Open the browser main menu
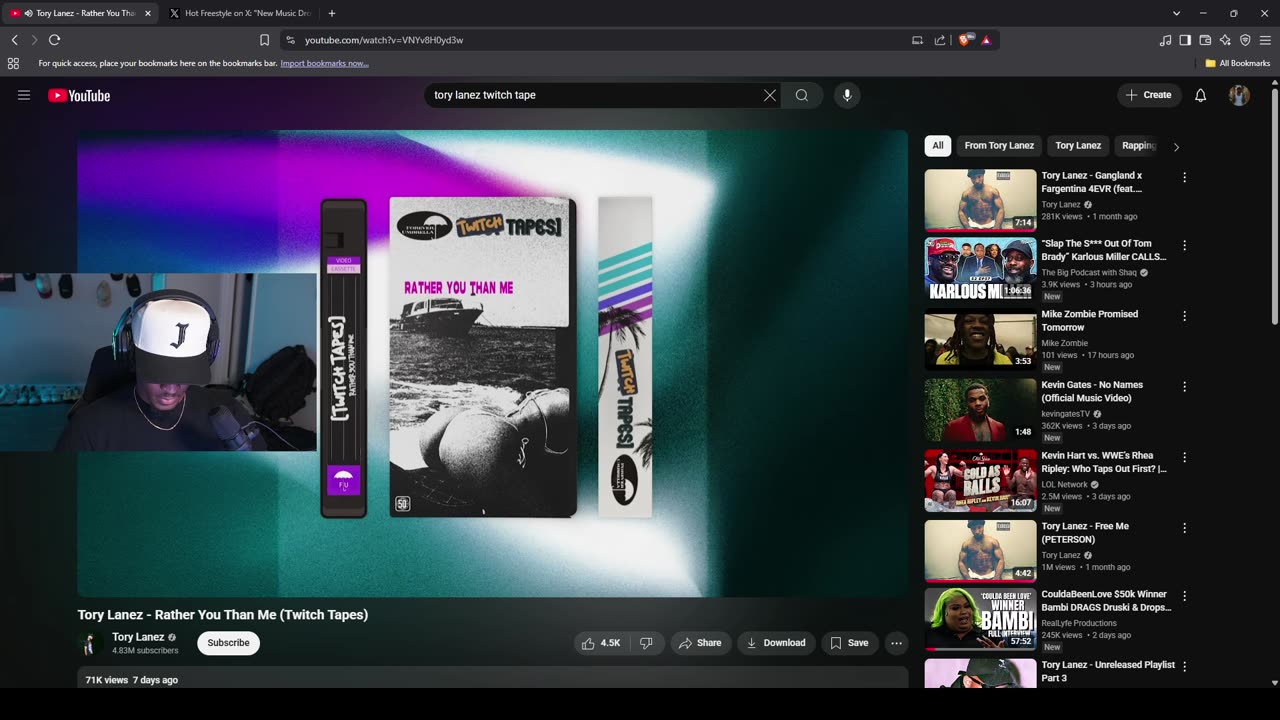Viewport: 1280px width, 720px height. tap(1265, 40)
